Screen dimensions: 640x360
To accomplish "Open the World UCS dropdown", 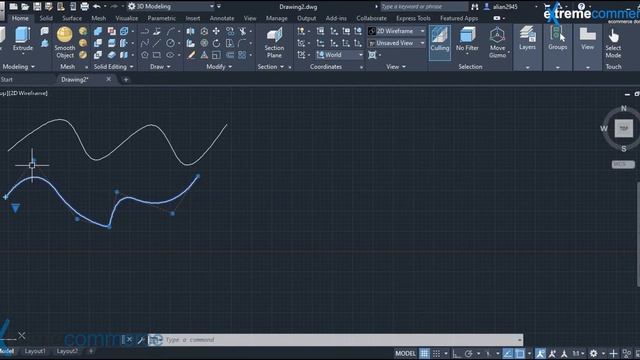I will point(340,55).
